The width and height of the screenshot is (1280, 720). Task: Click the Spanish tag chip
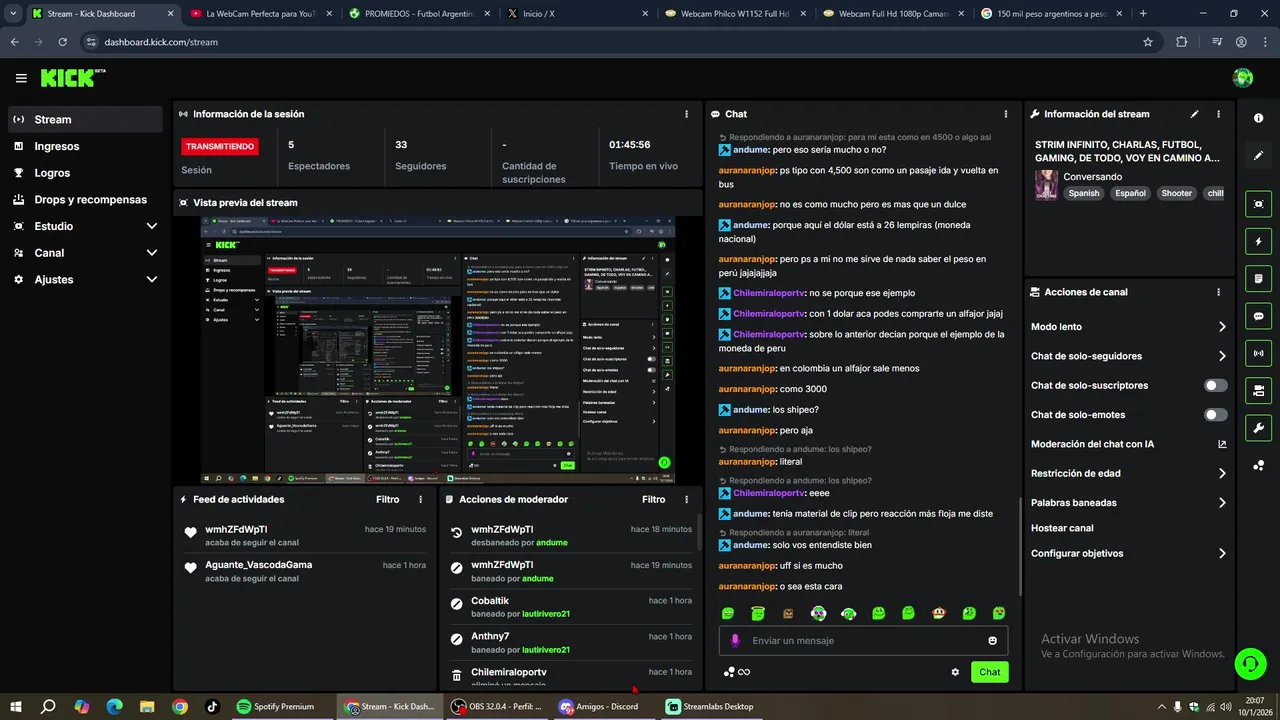point(1083,193)
